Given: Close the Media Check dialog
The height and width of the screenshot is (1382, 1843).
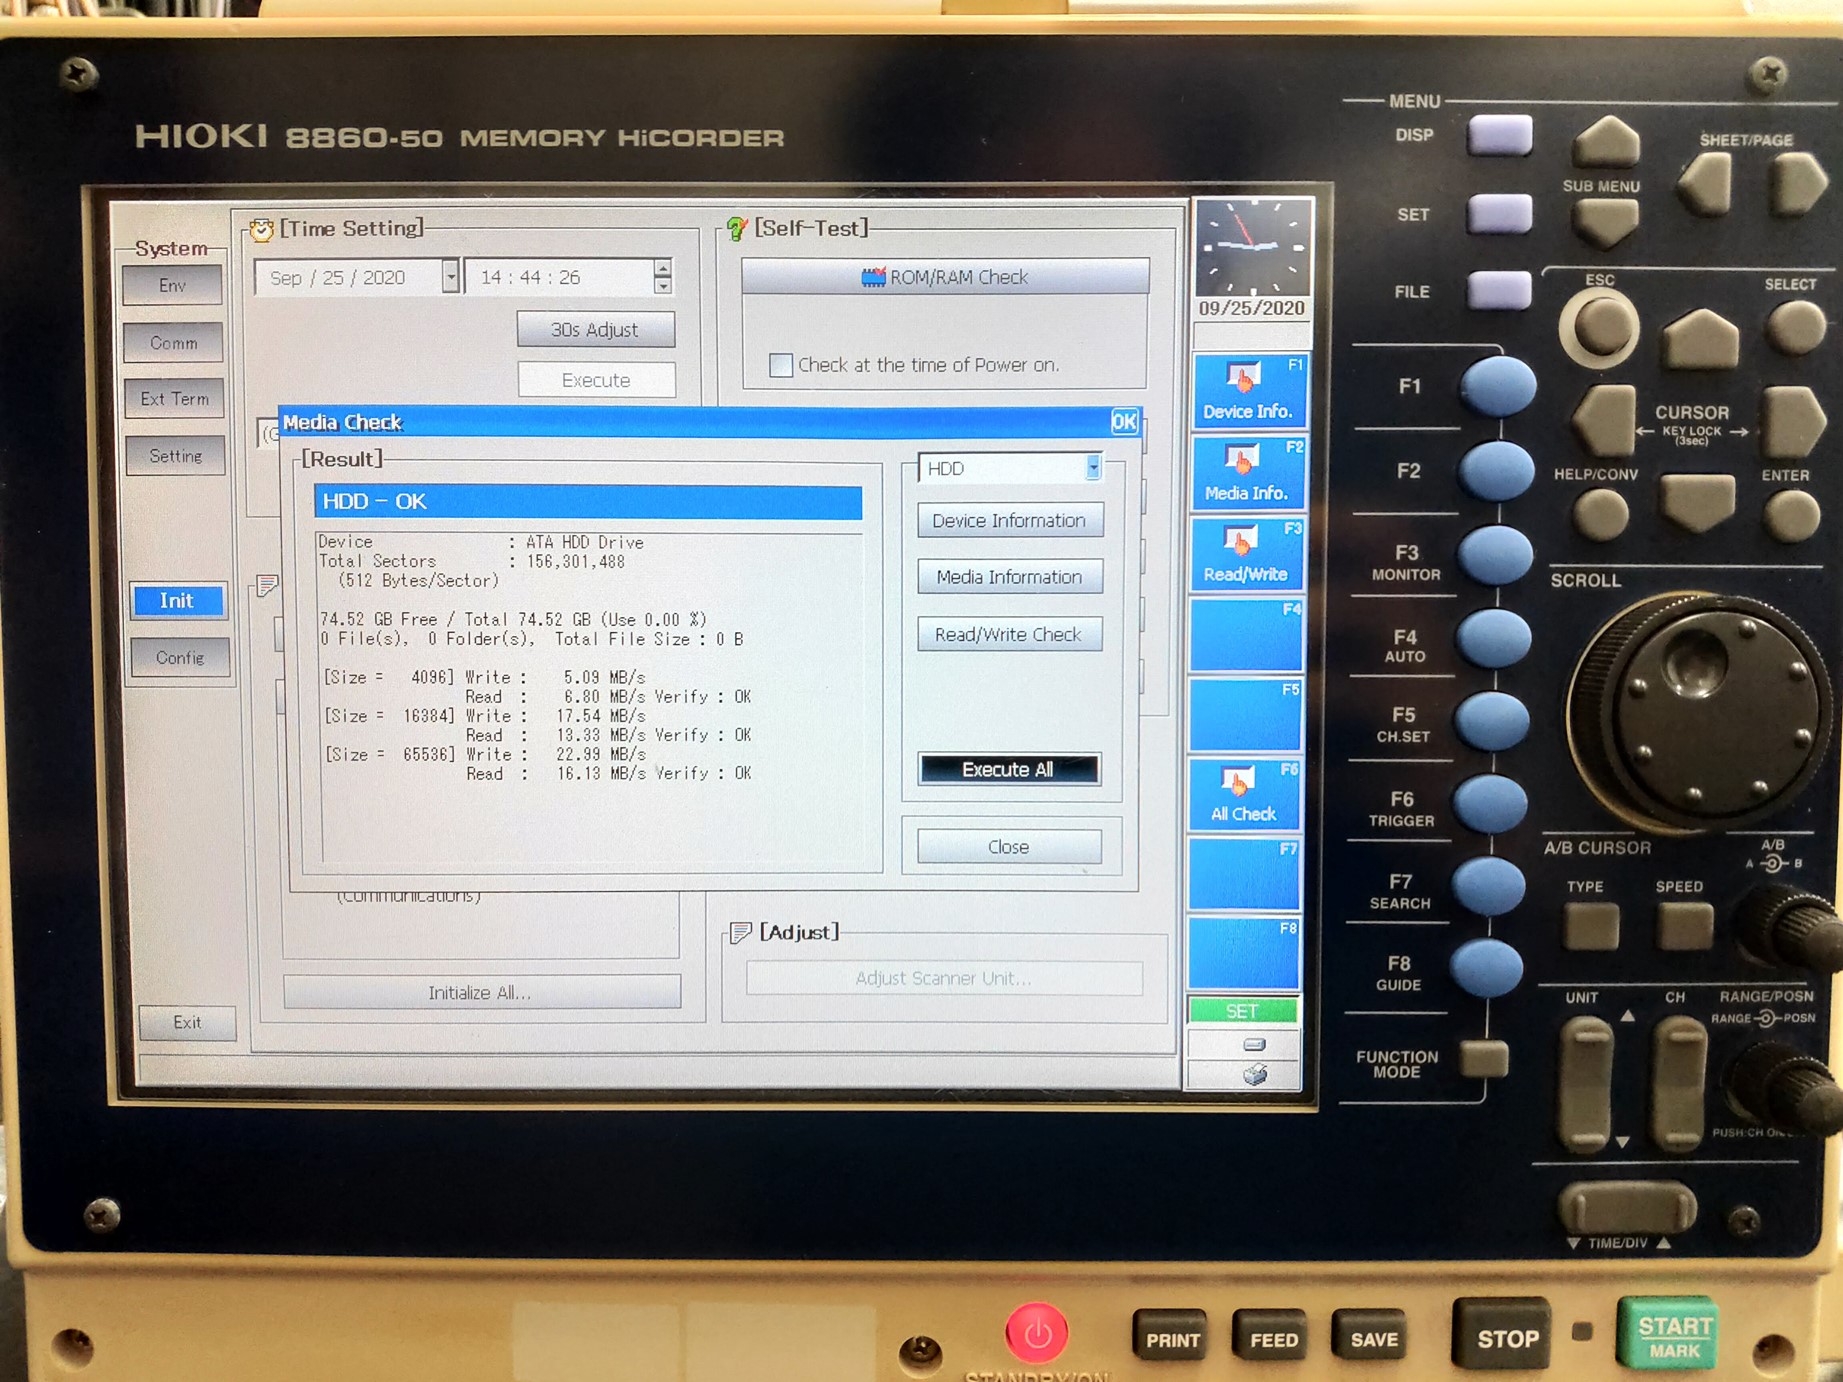Looking at the screenshot, I should (1009, 847).
